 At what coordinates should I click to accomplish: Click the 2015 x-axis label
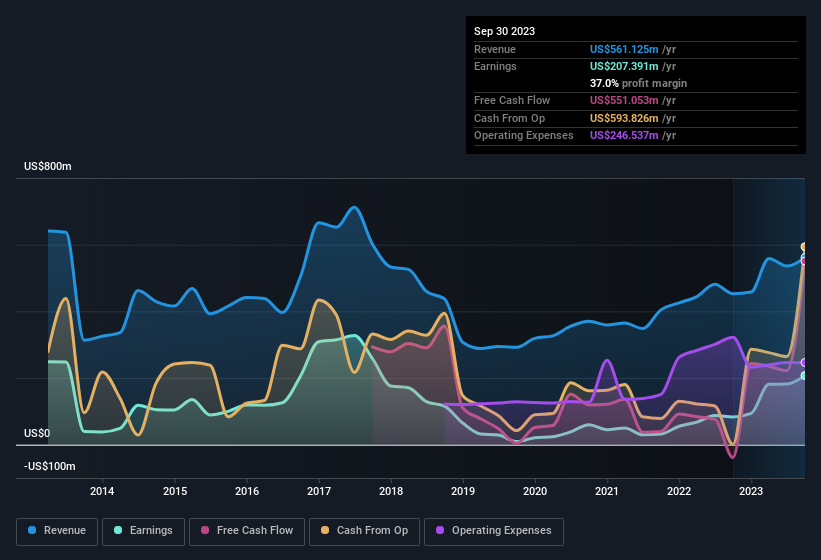tap(175, 491)
